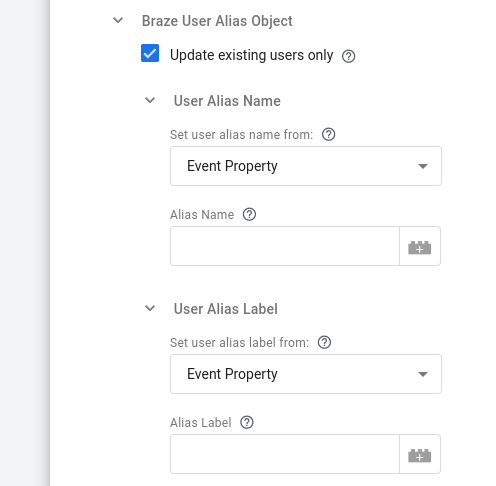This screenshot has width=496, height=486.
Task: Show help for Set user alias name from
Action: point(328,134)
